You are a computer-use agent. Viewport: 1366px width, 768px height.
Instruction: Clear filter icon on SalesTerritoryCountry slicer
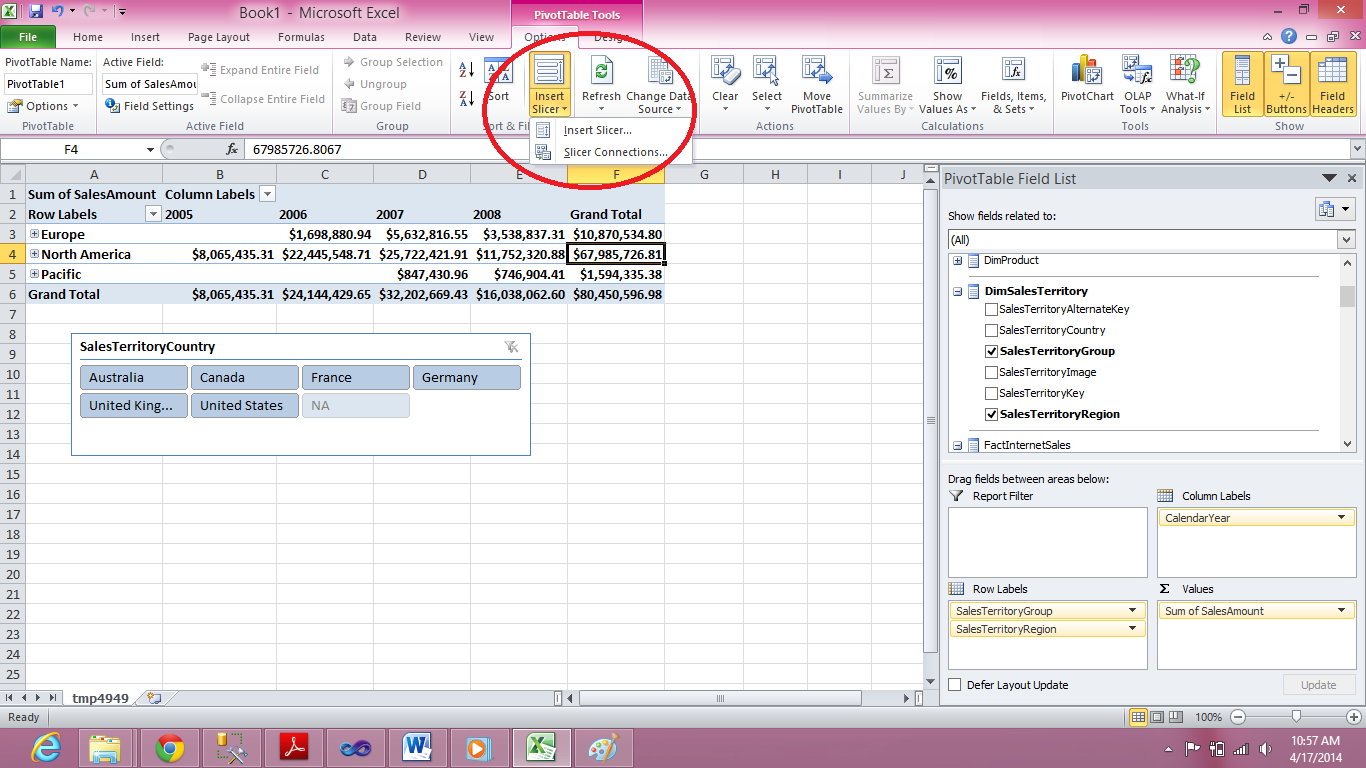[x=511, y=347]
